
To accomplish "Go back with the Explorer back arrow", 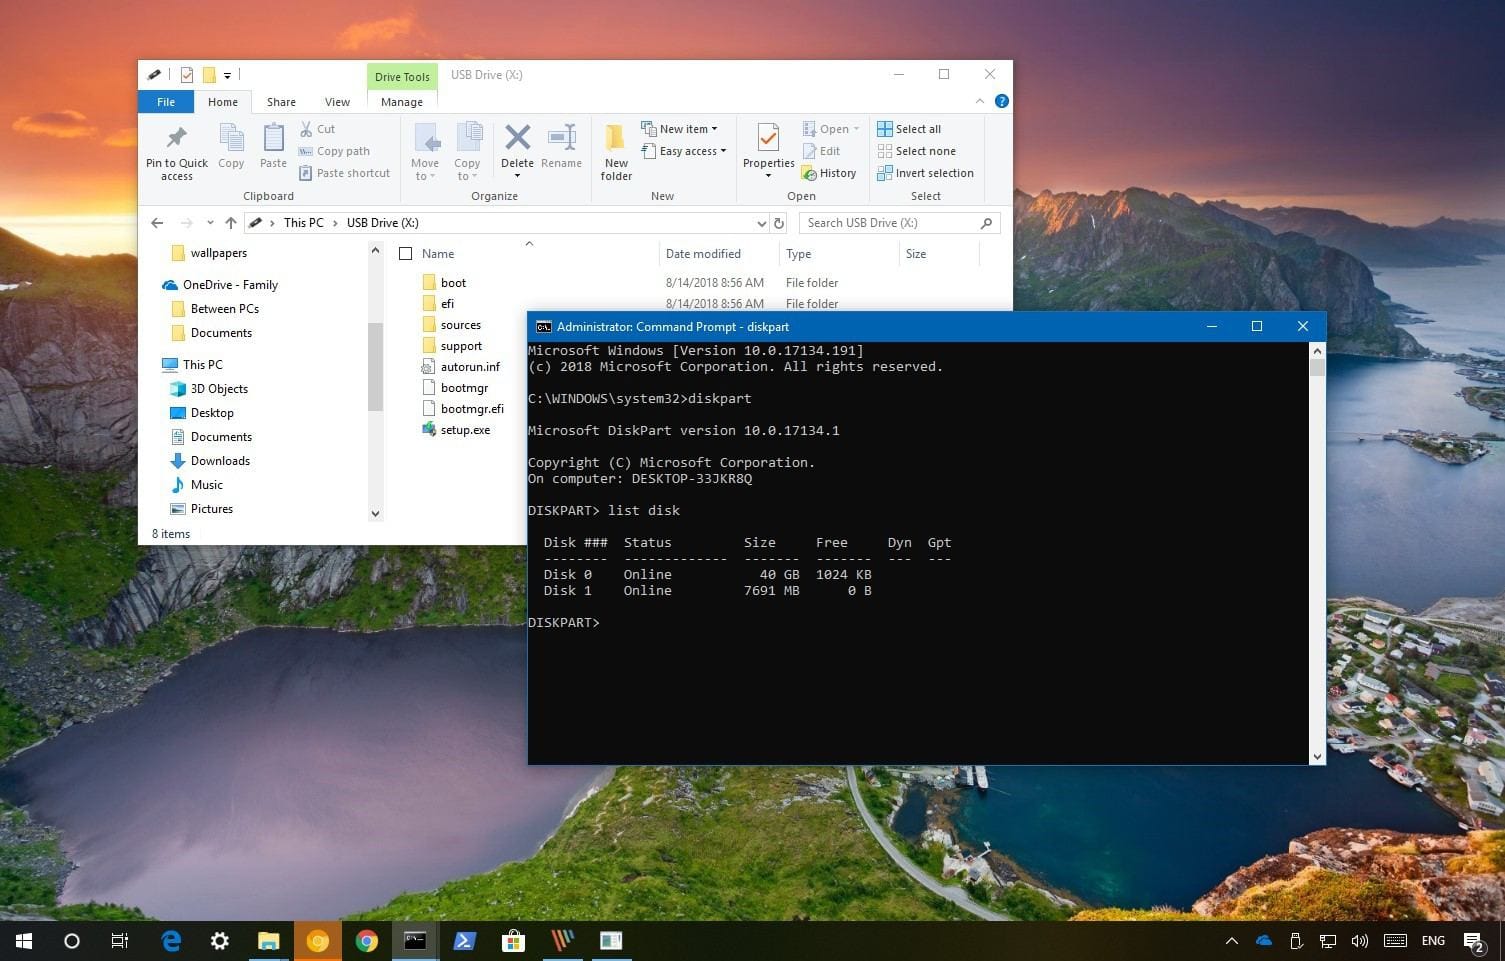I will (x=157, y=223).
